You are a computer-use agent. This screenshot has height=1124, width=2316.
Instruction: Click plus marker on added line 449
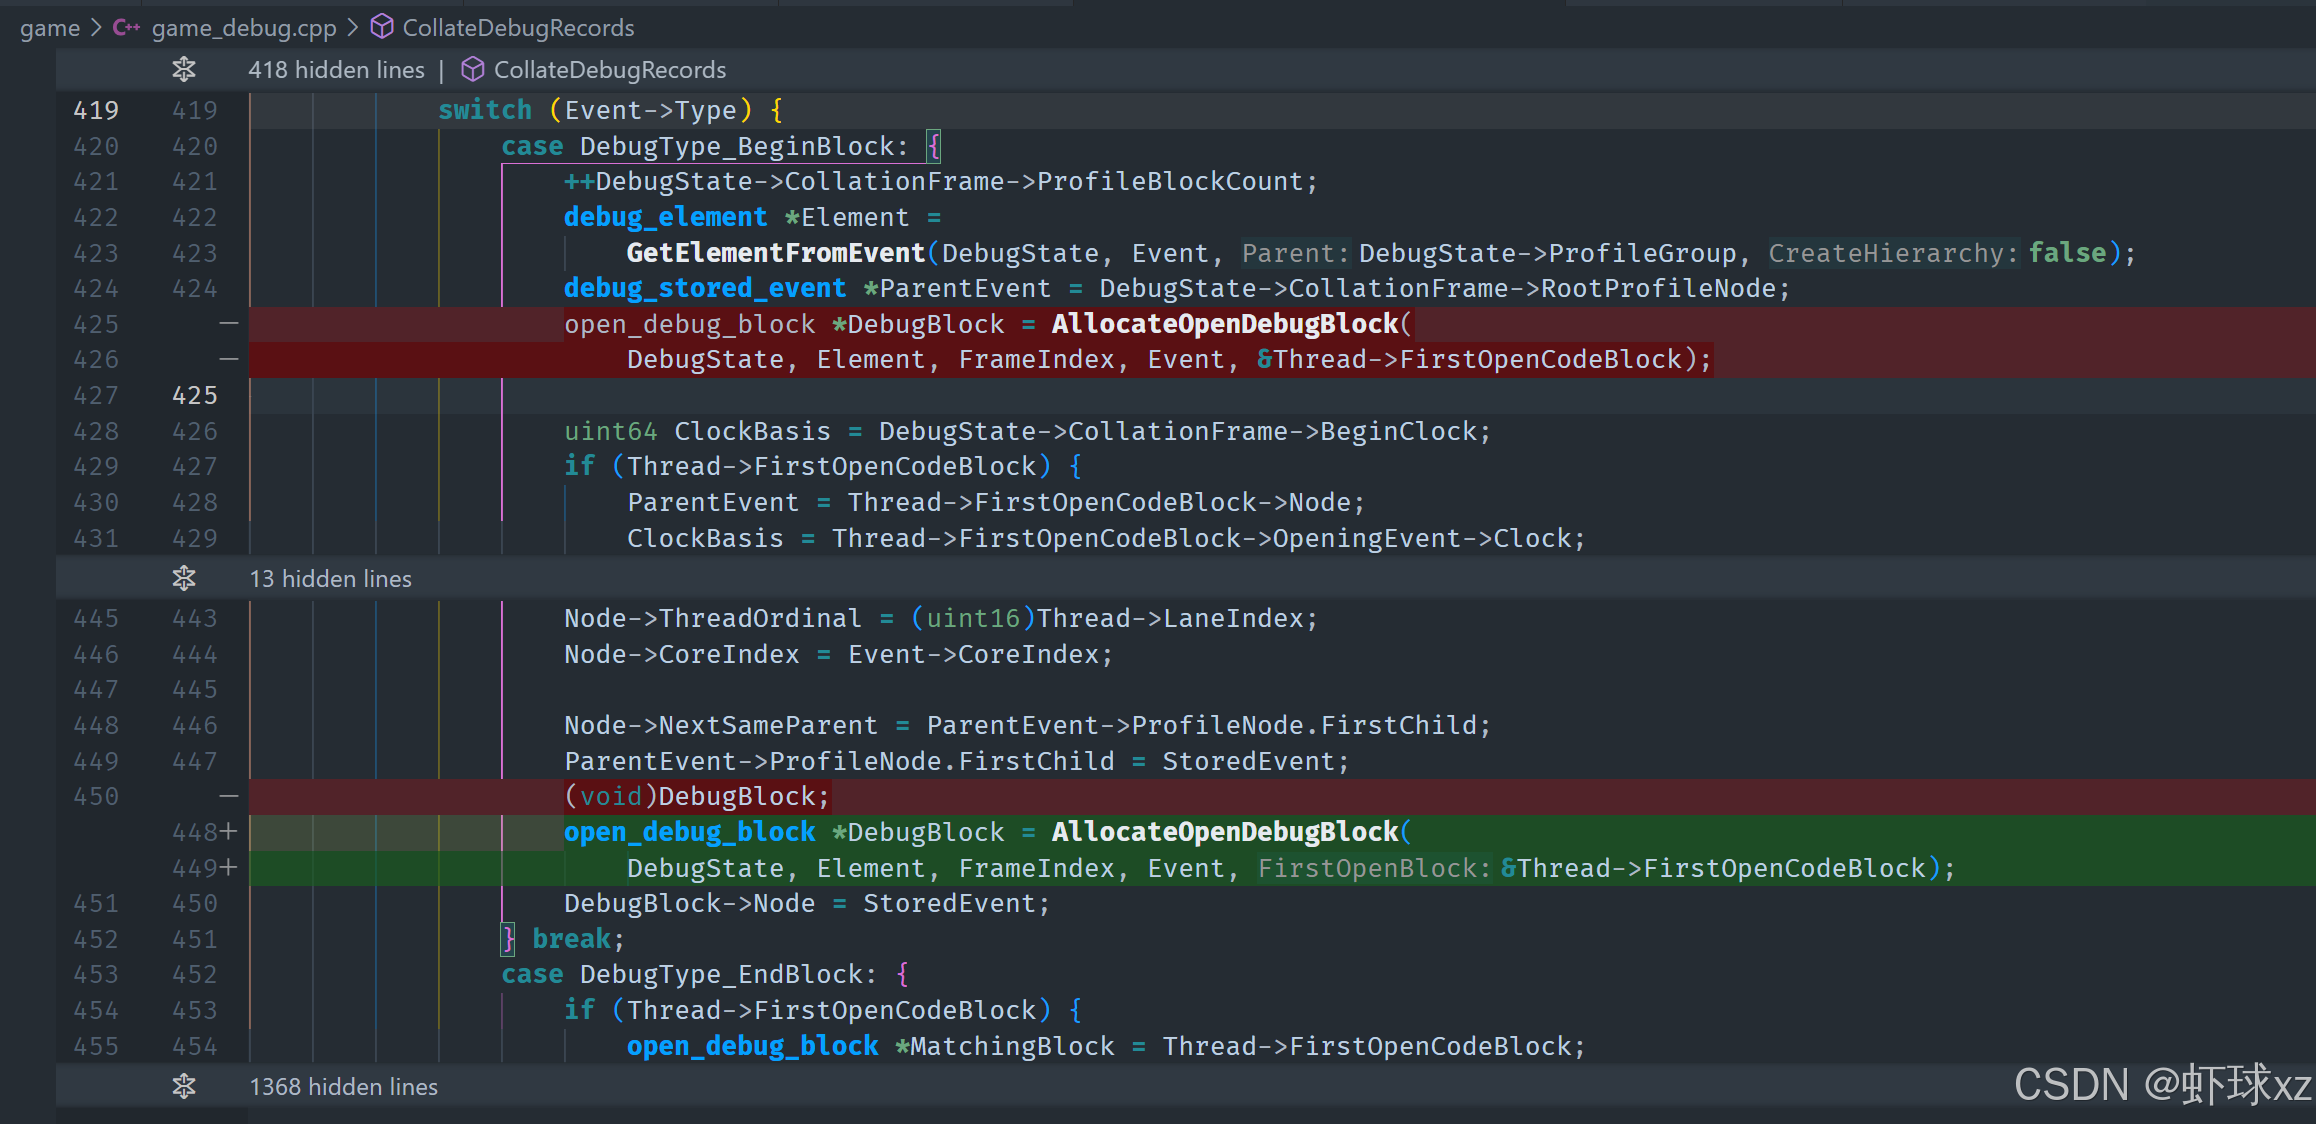[229, 868]
